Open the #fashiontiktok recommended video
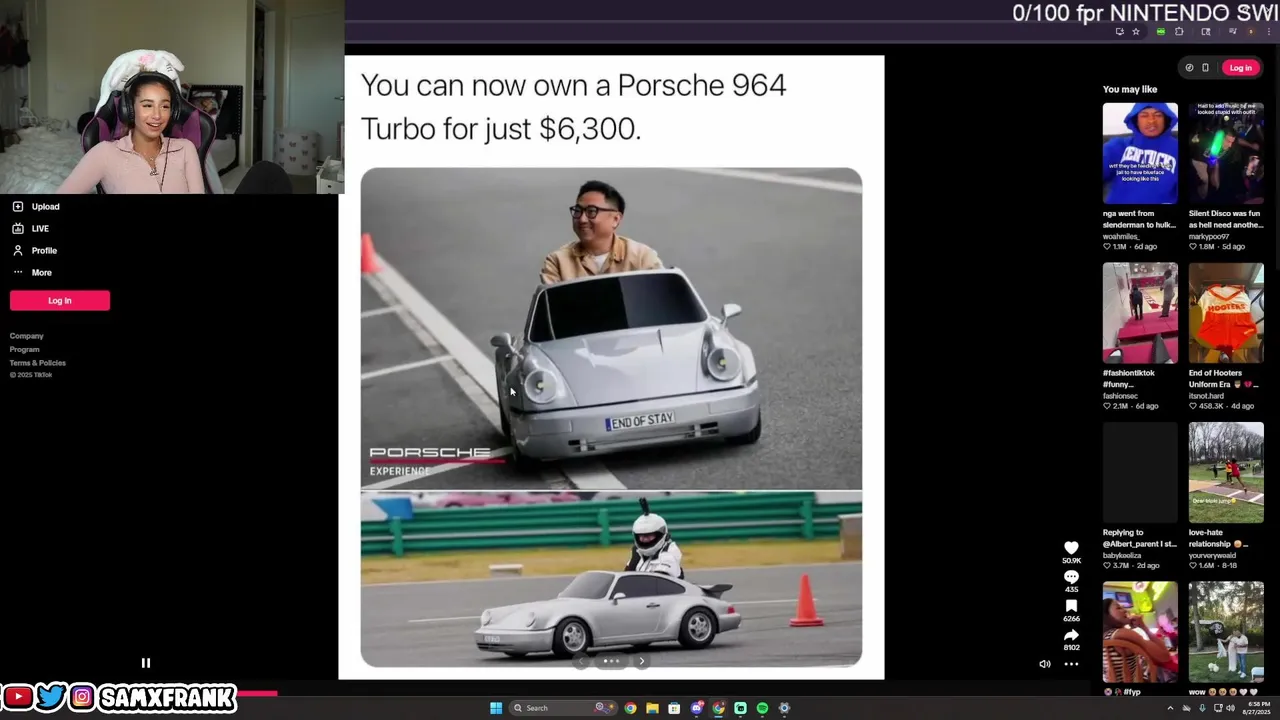Screen dimensions: 1280x720 click(1140, 313)
